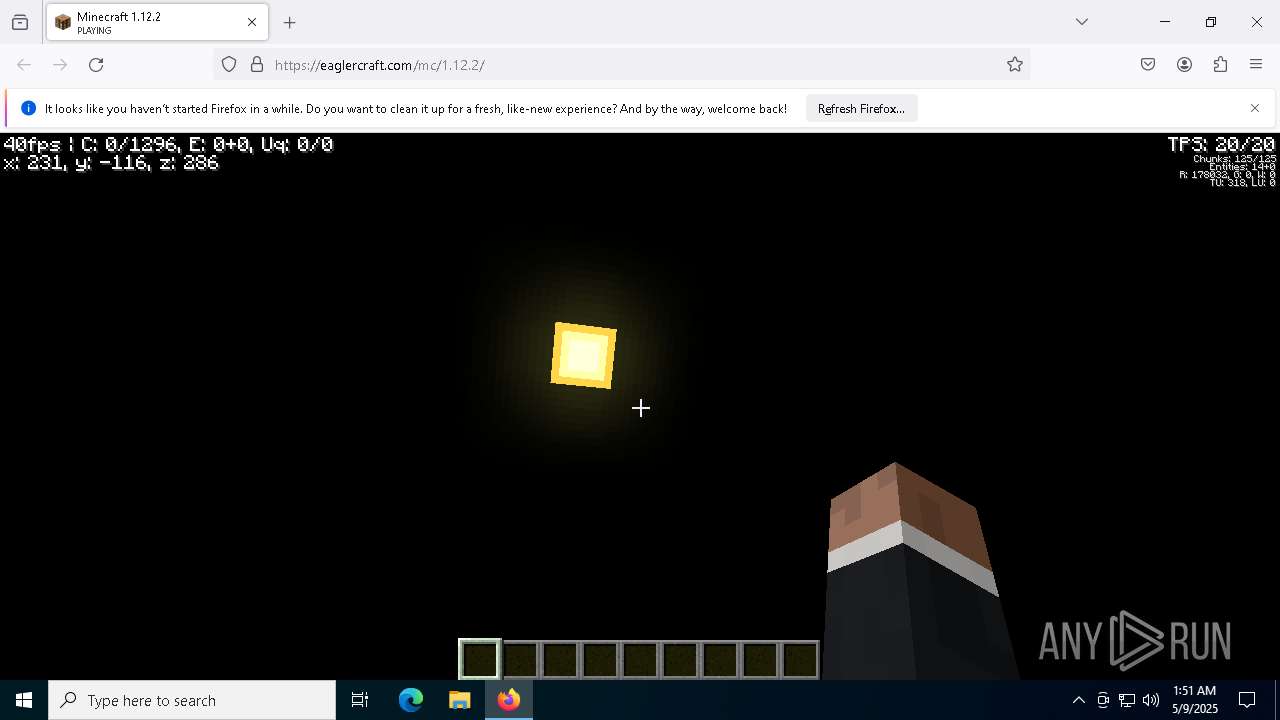Select the fifth hotbar slot

pos(640,660)
